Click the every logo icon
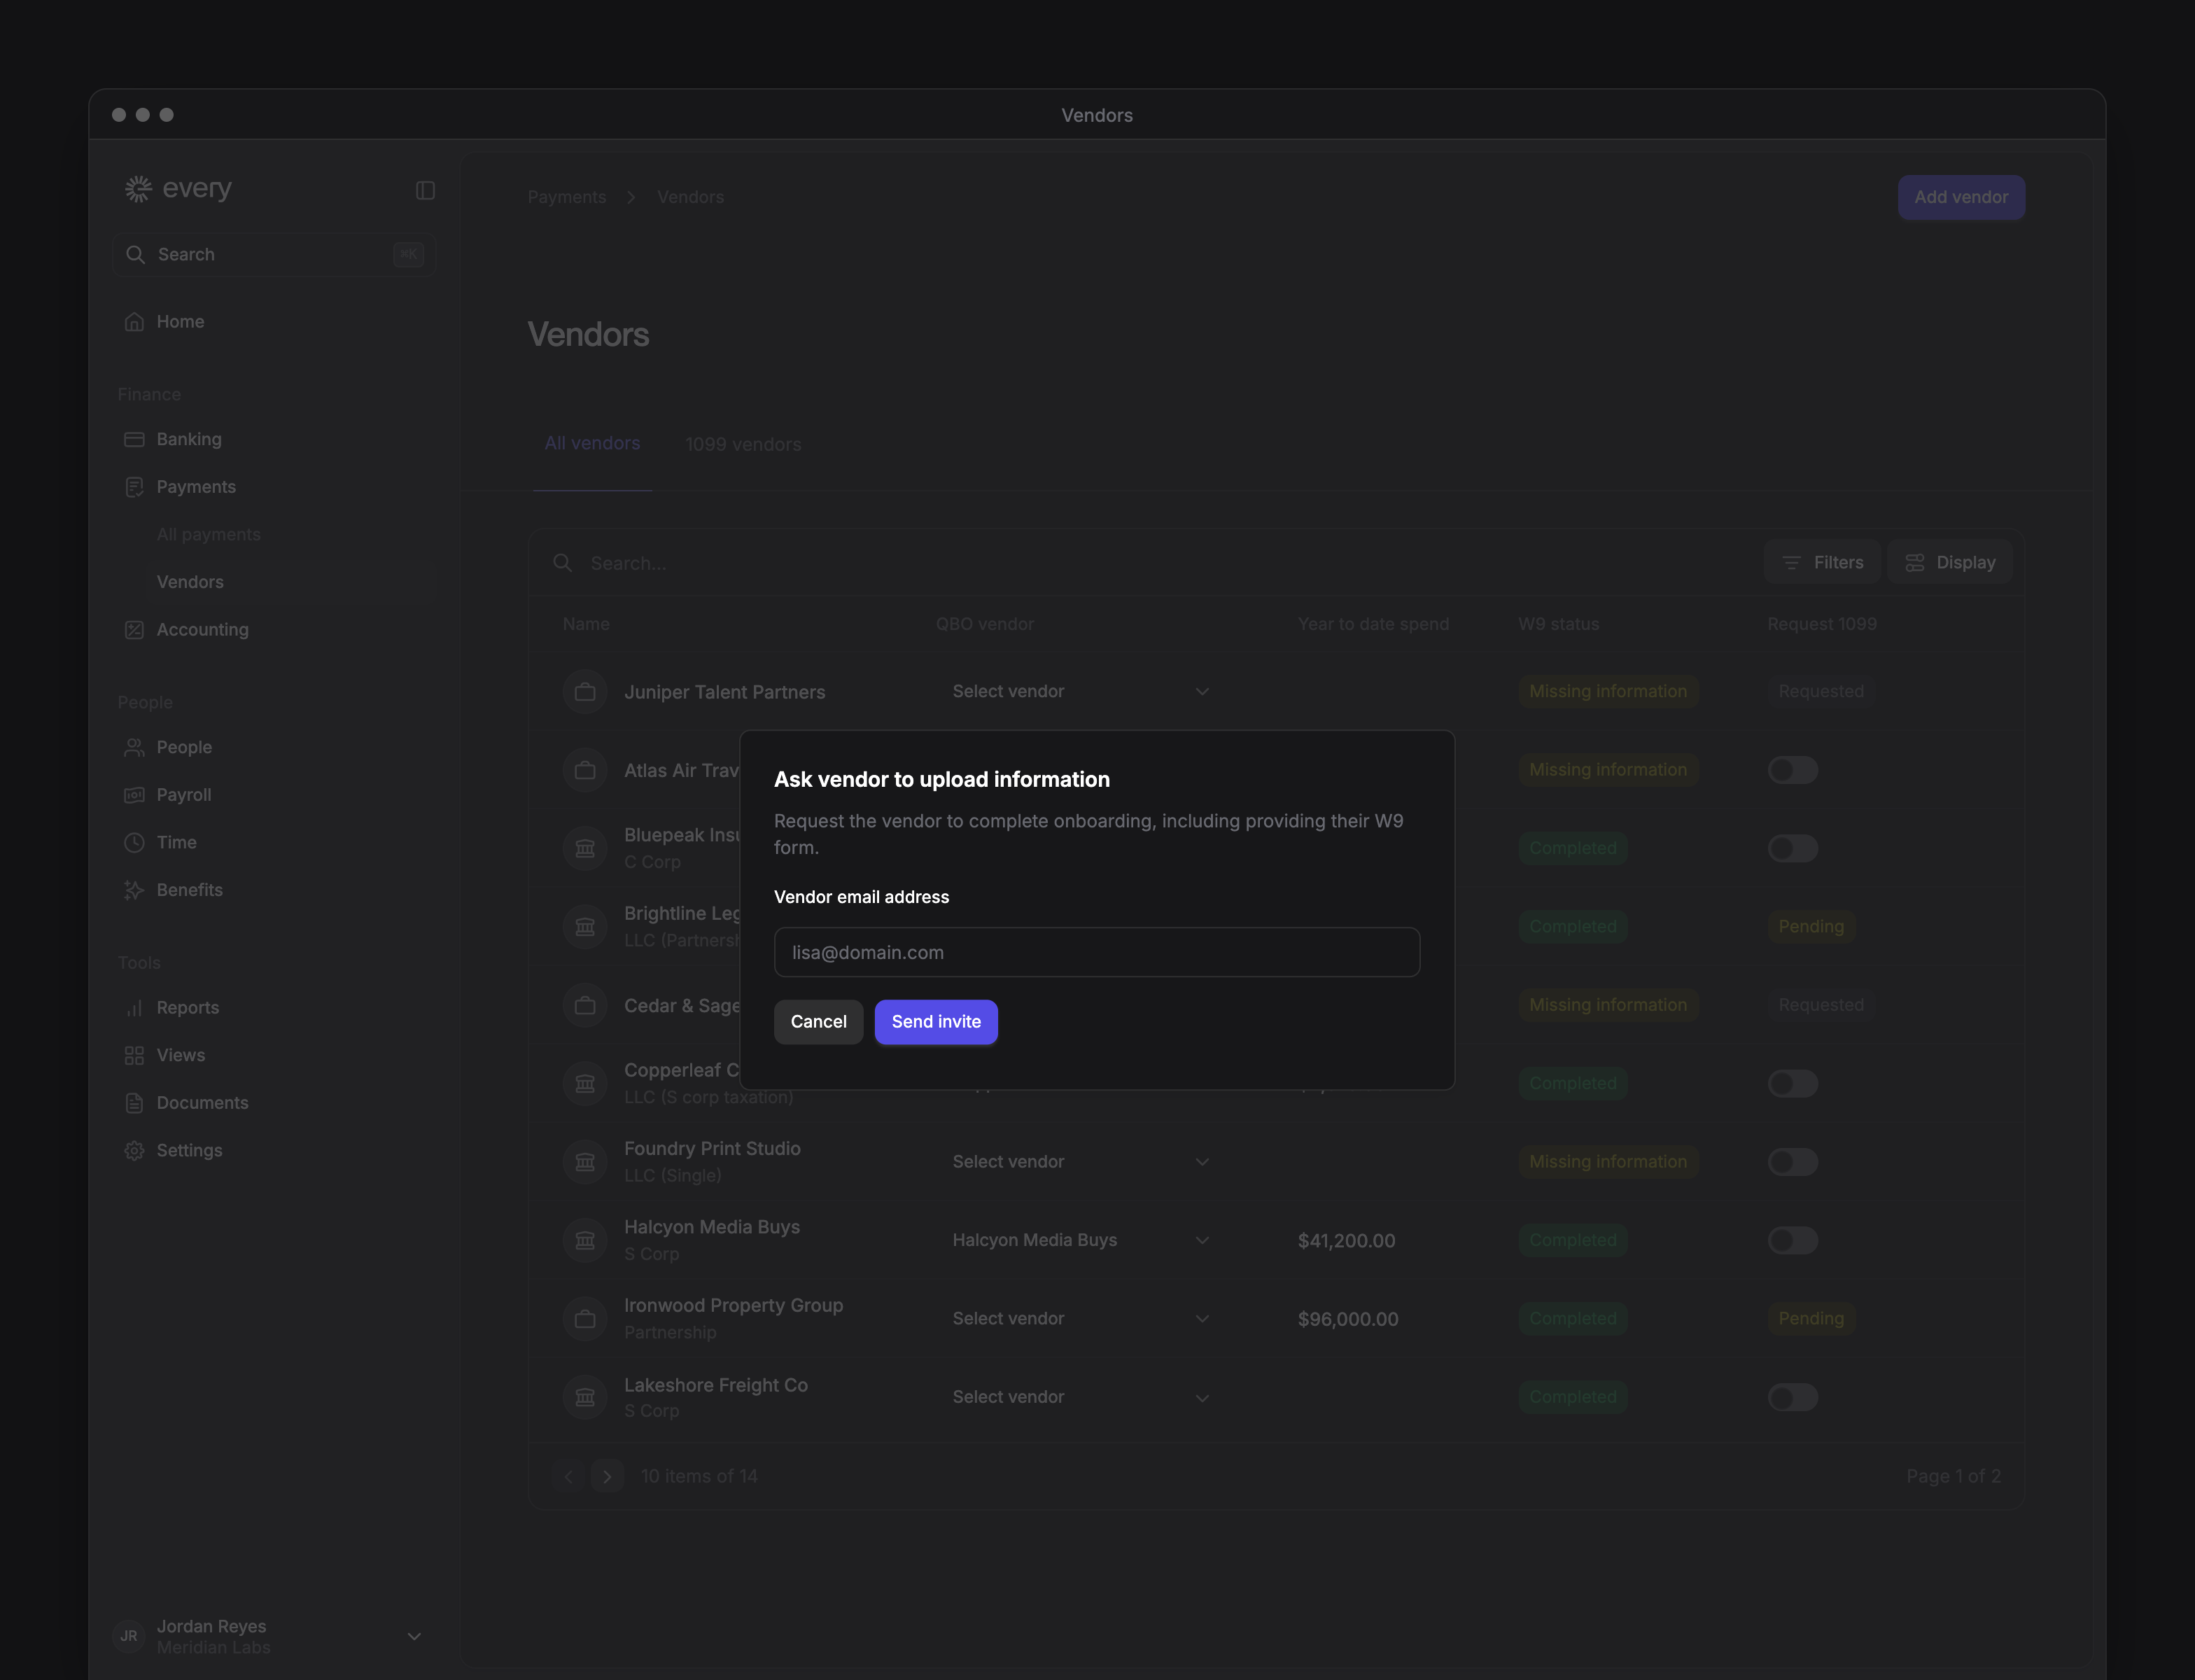The height and width of the screenshot is (1680, 2195). coord(138,189)
